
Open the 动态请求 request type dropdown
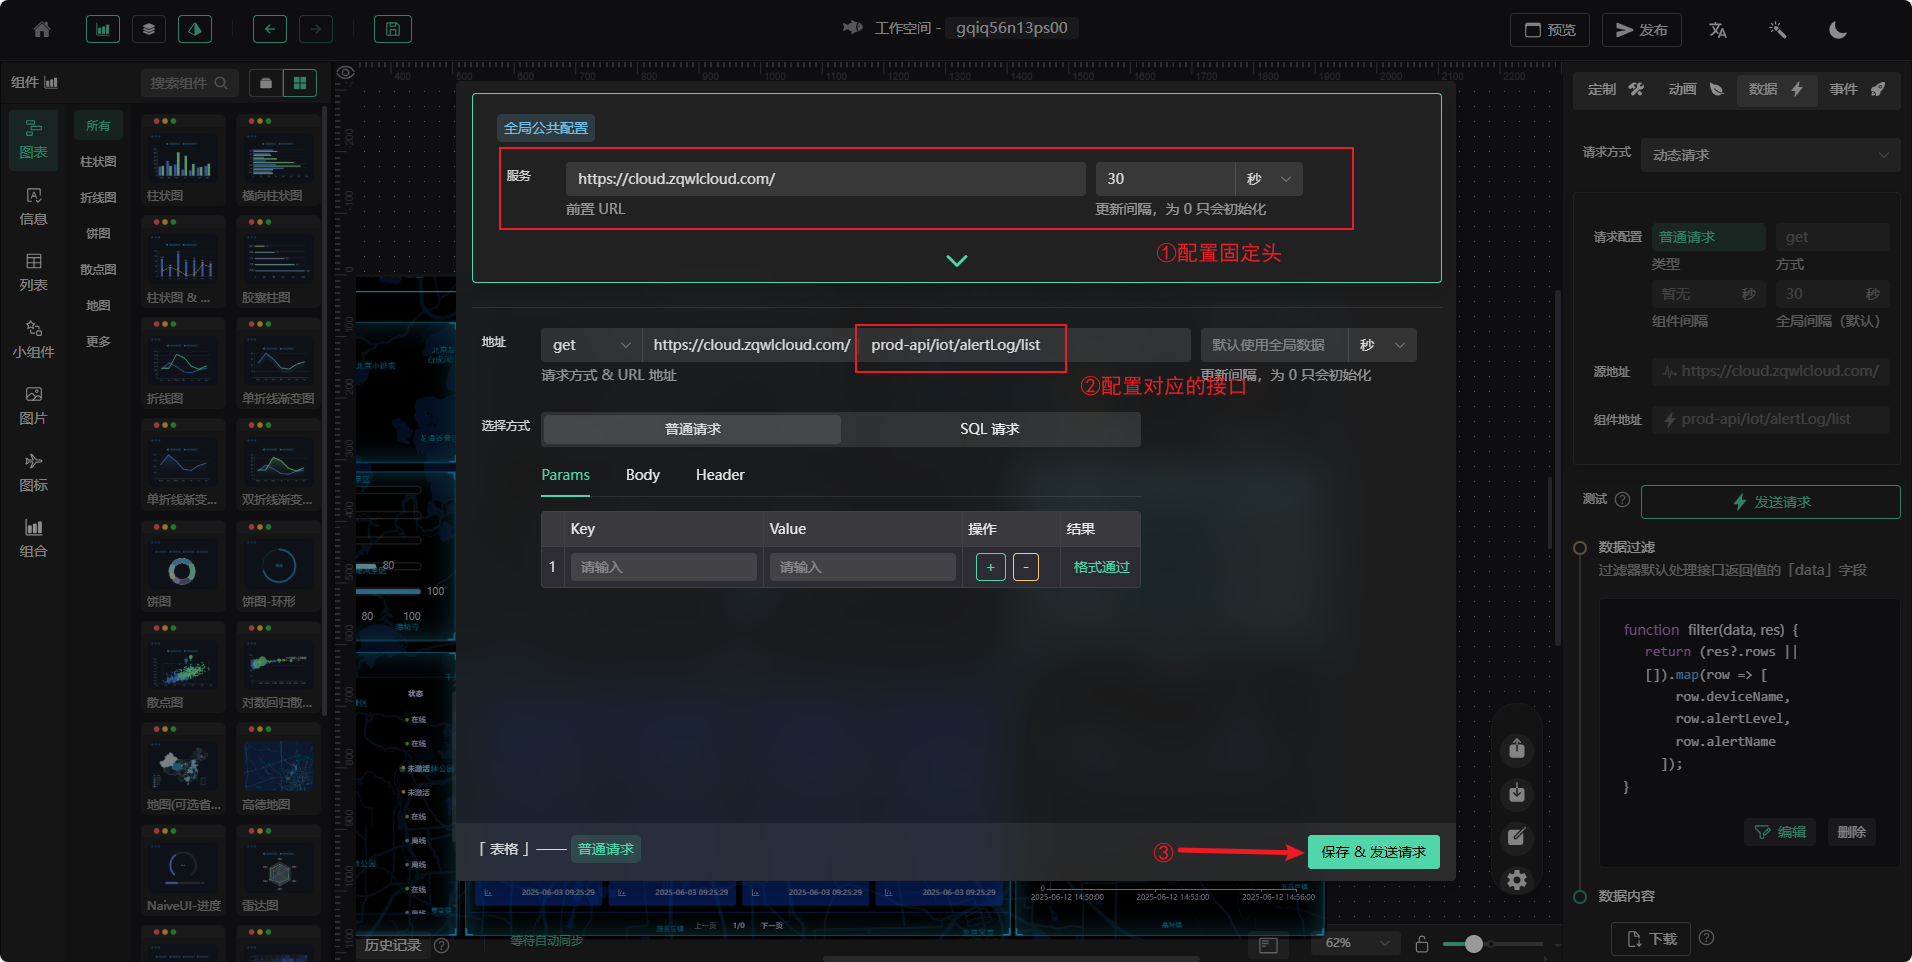tap(1769, 155)
